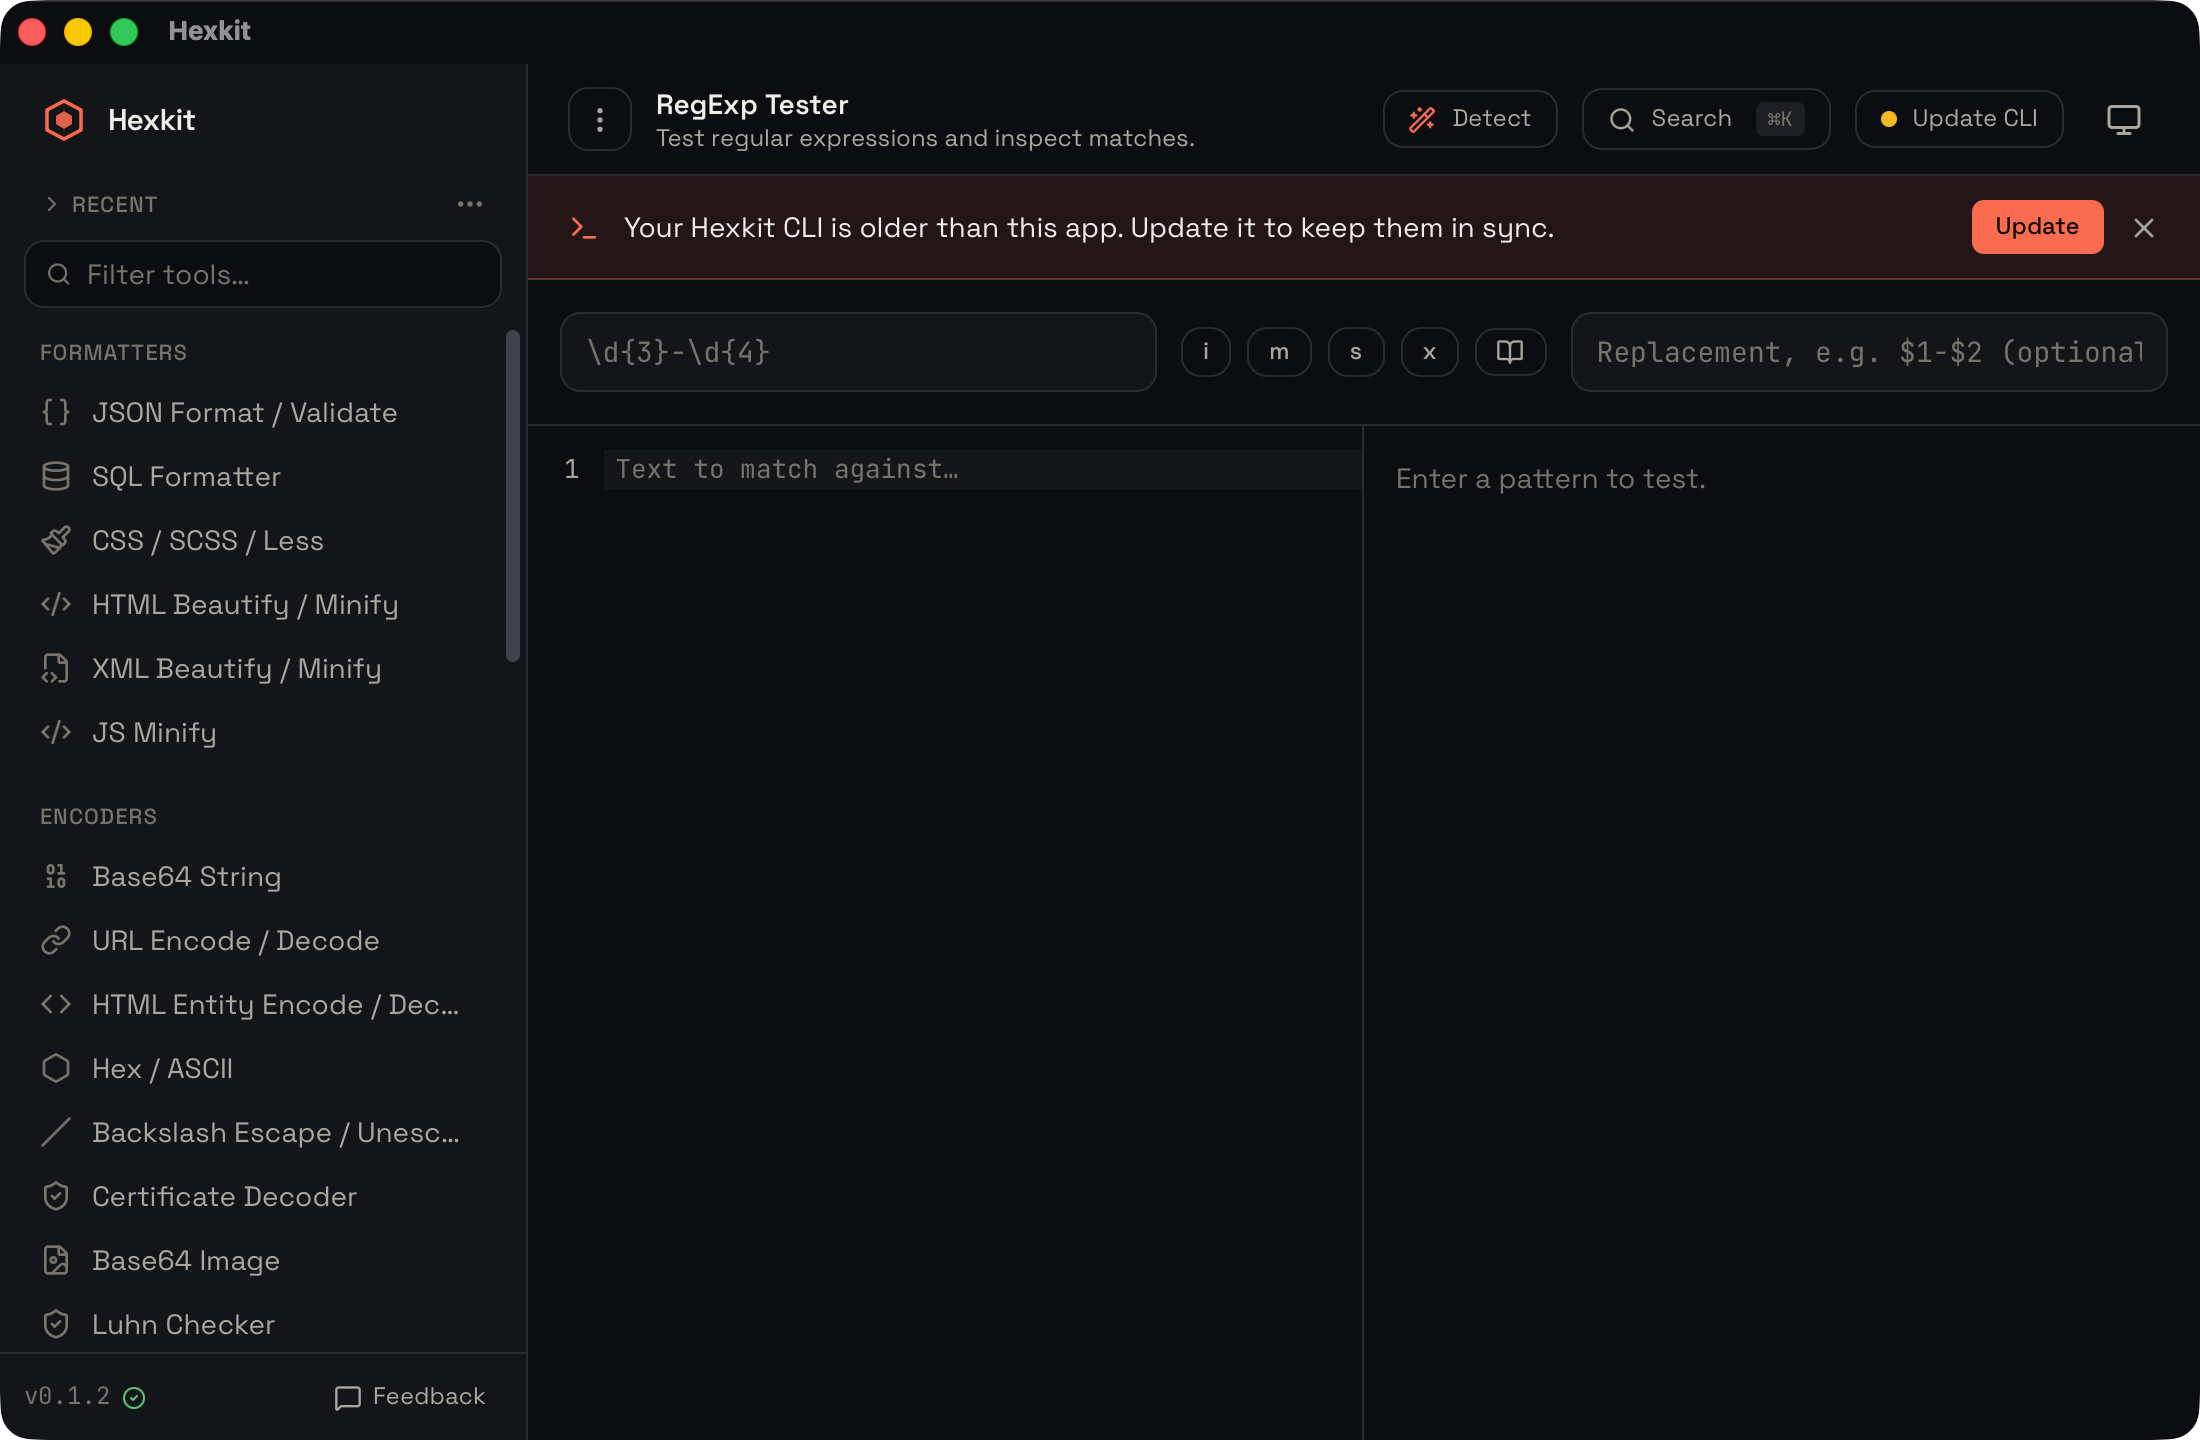Click the ⌘K shortcut badge
This screenshot has height=1440, width=2200.
[1780, 119]
